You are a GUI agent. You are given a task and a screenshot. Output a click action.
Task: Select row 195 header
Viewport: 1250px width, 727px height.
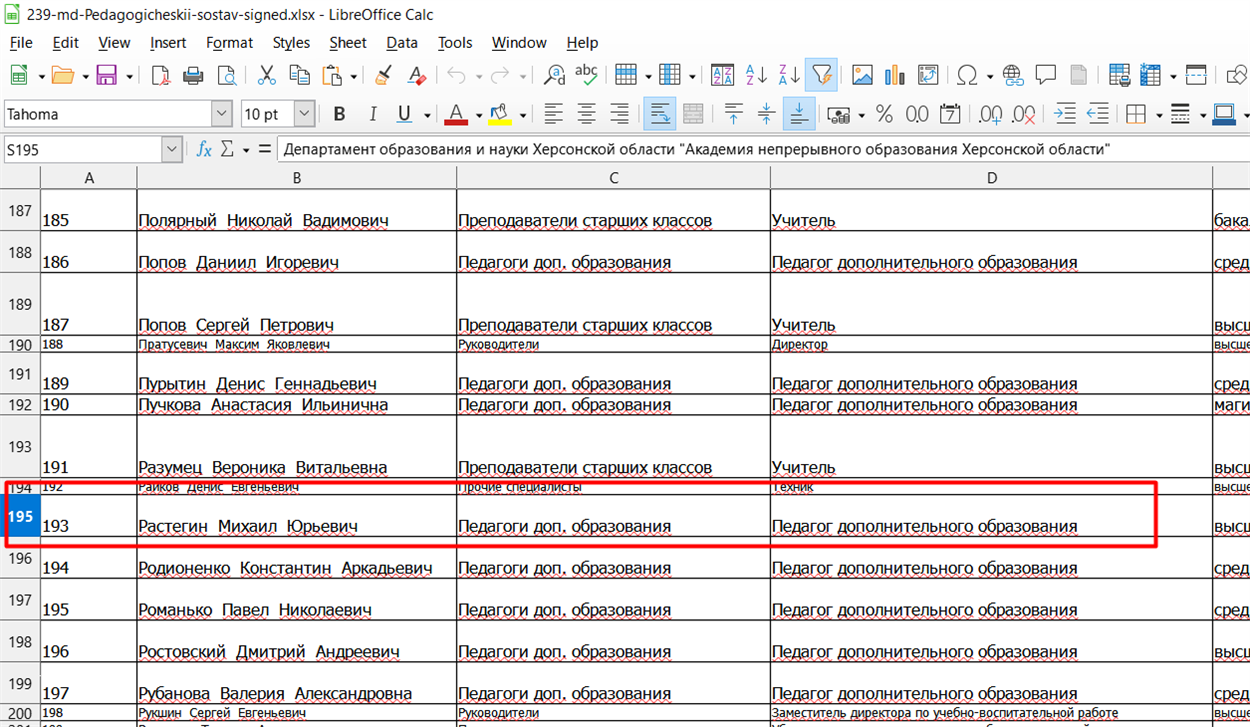coord(20,516)
